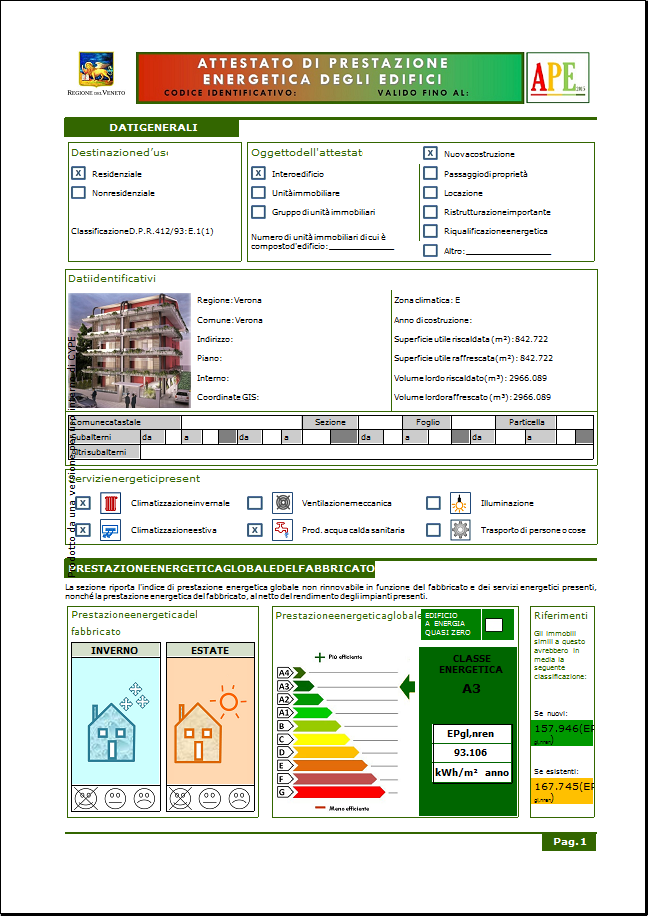Image resolution: width=648 pixels, height=916 pixels.
Task: Click the PRESTAZIONE ENERGETICA GLOBALE DEL FABBRICATO header
Action: click(x=220, y=568)
